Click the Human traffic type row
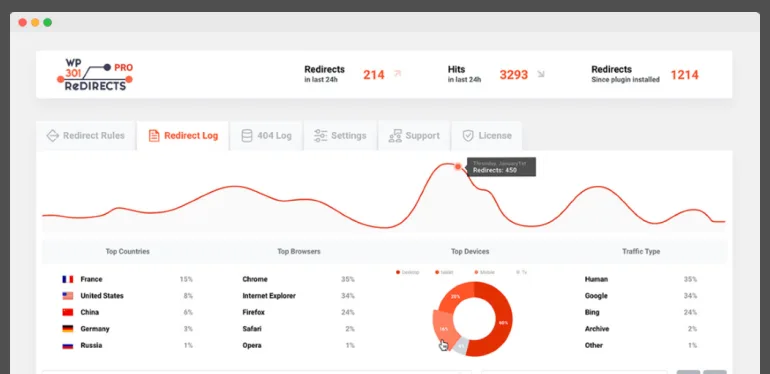This screenshot has height=374, width=770. pyautogui.click(x=641, y=279)
